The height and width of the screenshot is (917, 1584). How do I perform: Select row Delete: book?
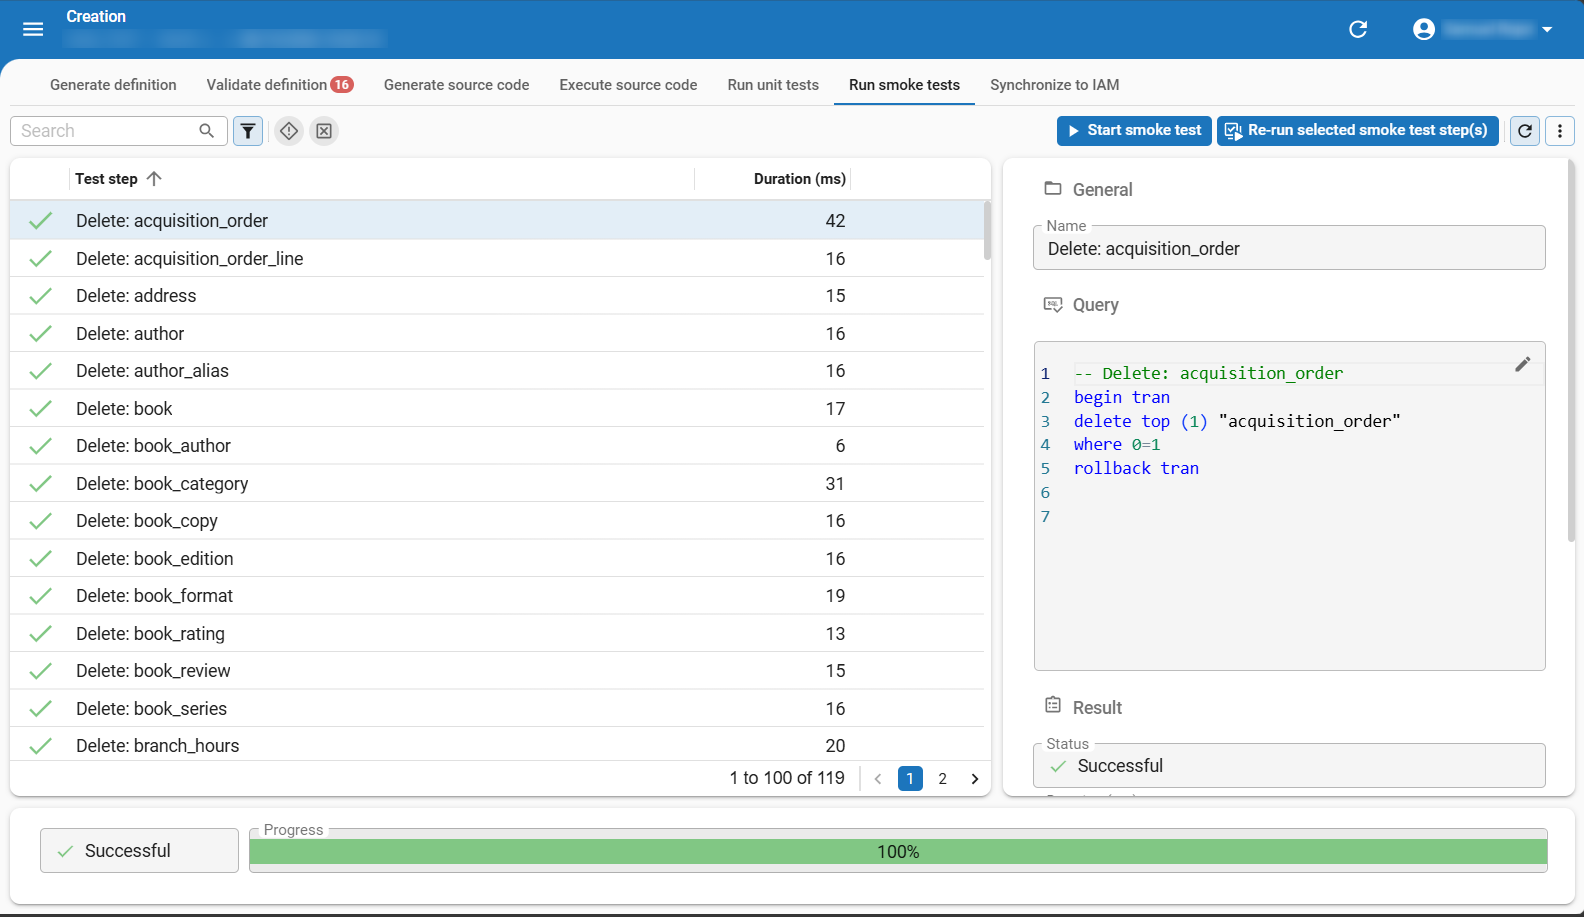(497, 408)
